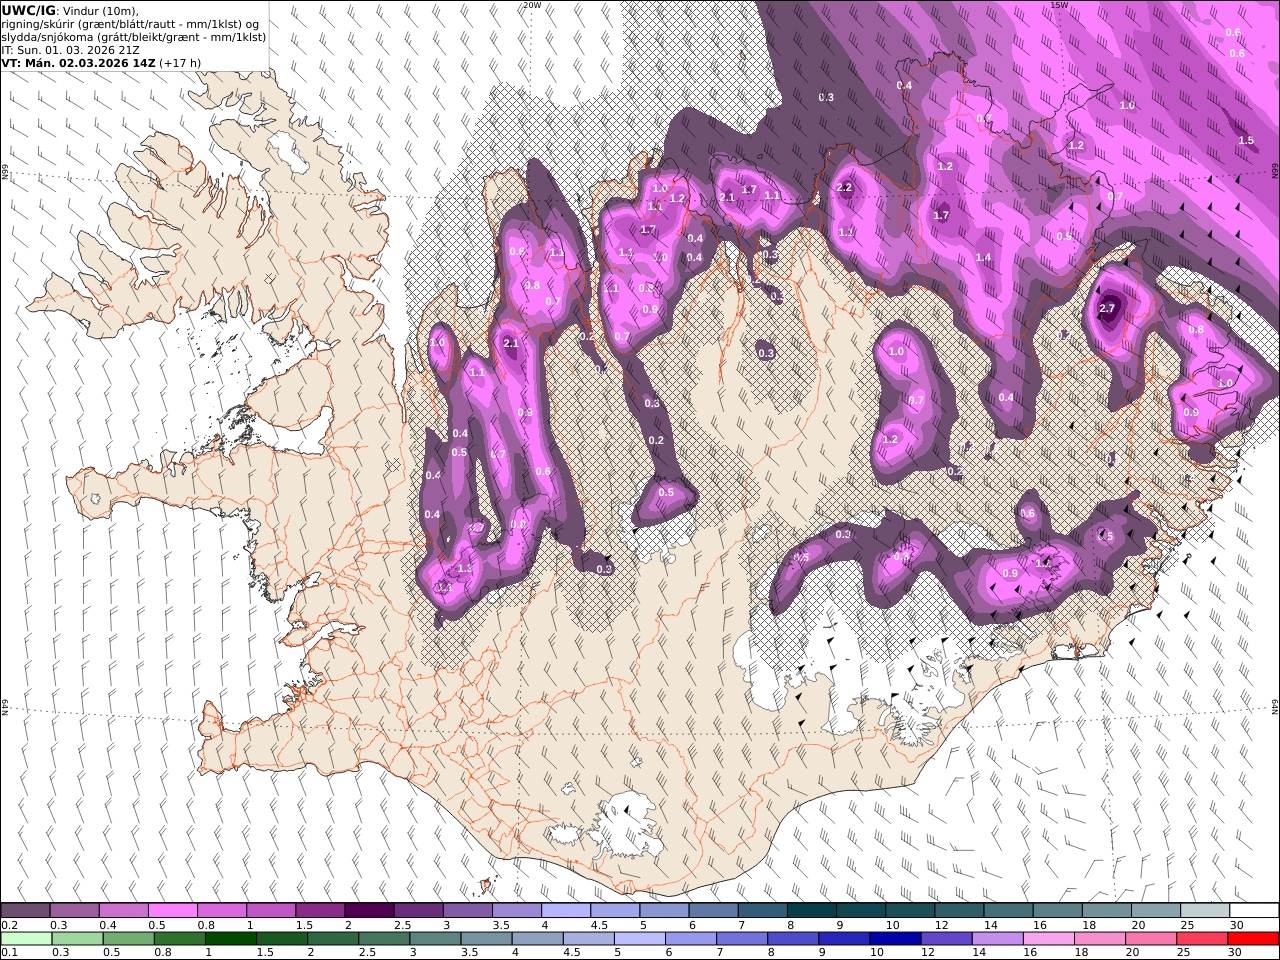Pick the 4 lavender swatch in top legend row
This screenshot has height=960, width=1280.
tap(566, 911)
